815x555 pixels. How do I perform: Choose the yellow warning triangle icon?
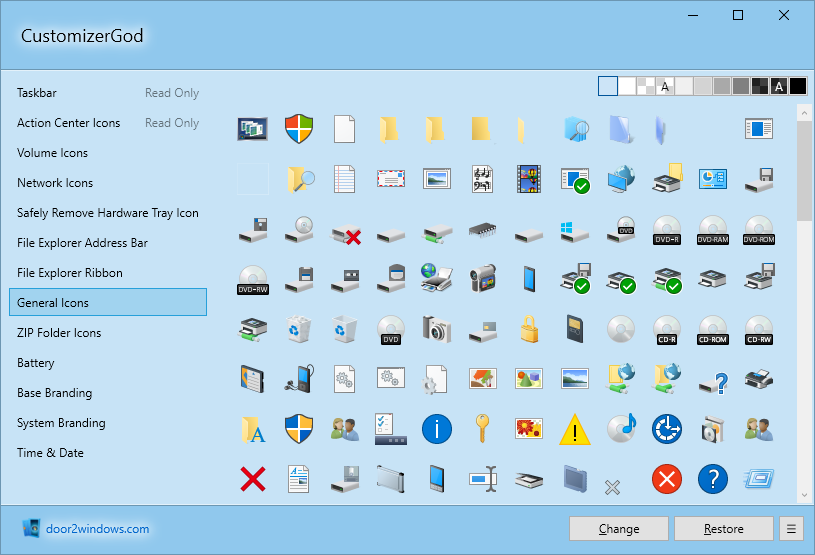tap(575, 430)
